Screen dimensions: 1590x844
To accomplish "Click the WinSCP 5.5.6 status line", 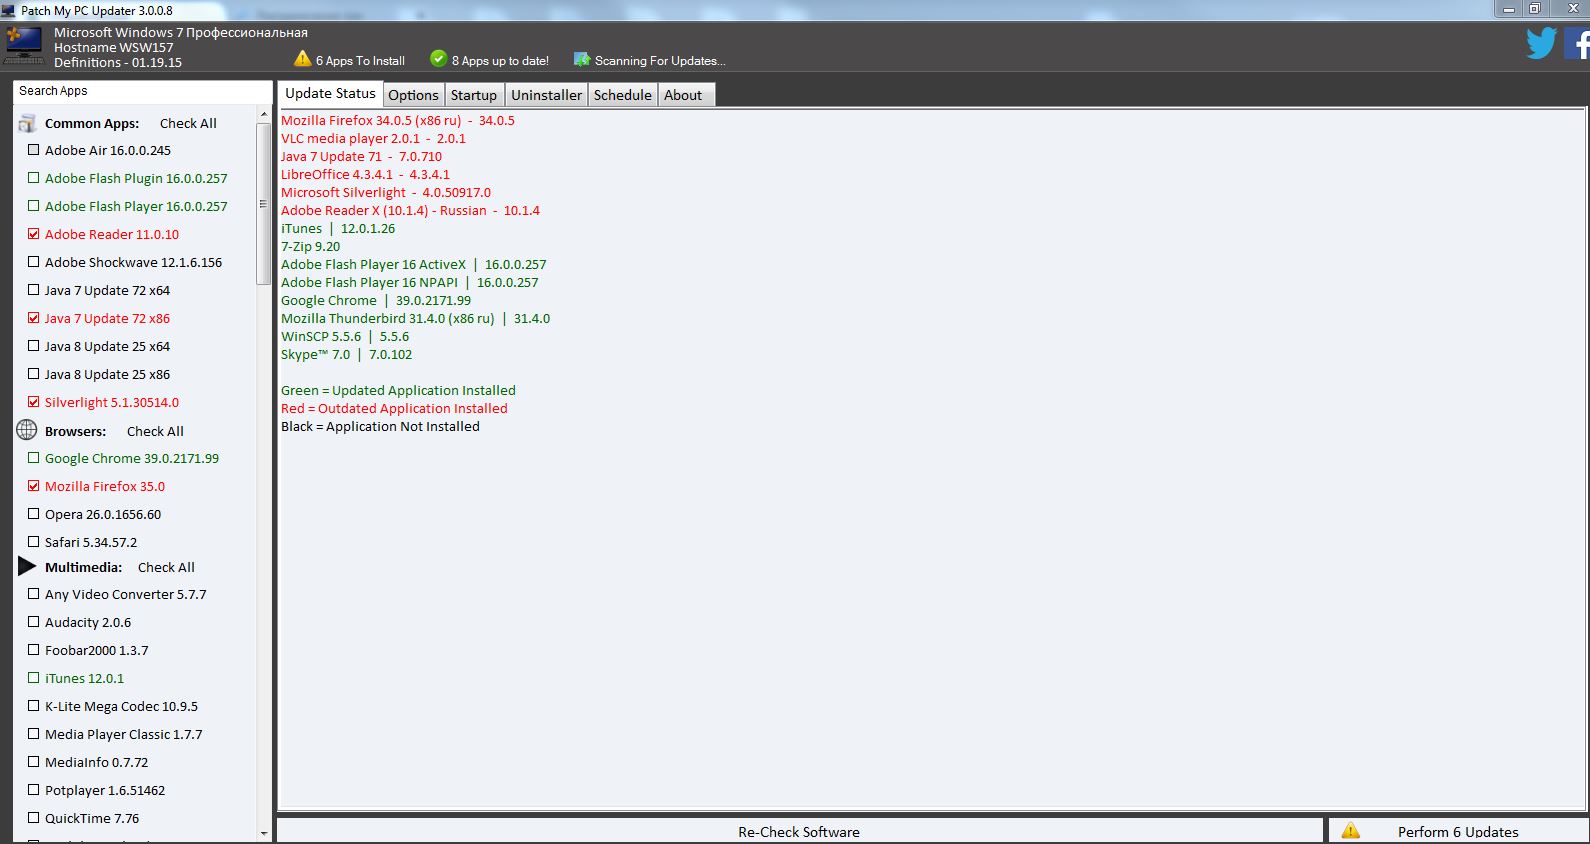I will click(x=345, y=336).
